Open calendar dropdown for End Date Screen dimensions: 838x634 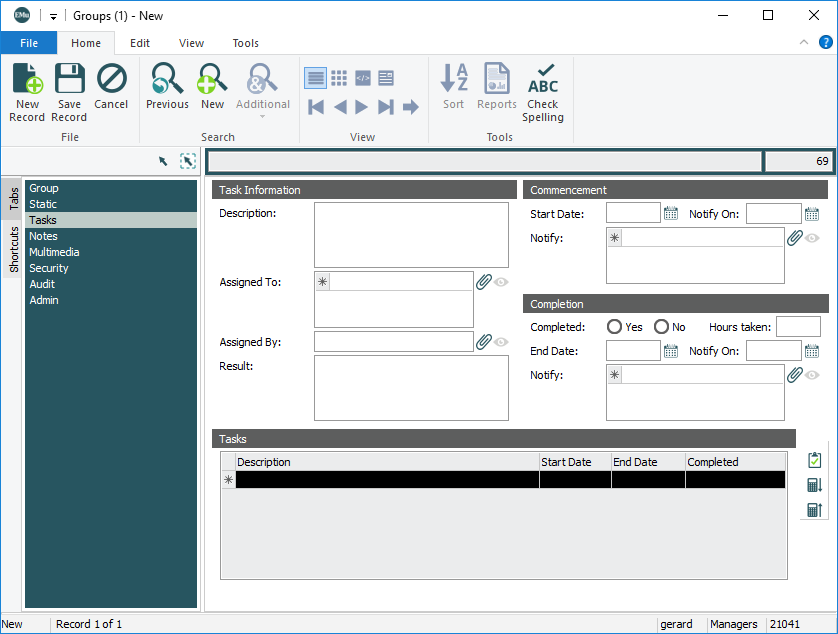pos(671,351)
